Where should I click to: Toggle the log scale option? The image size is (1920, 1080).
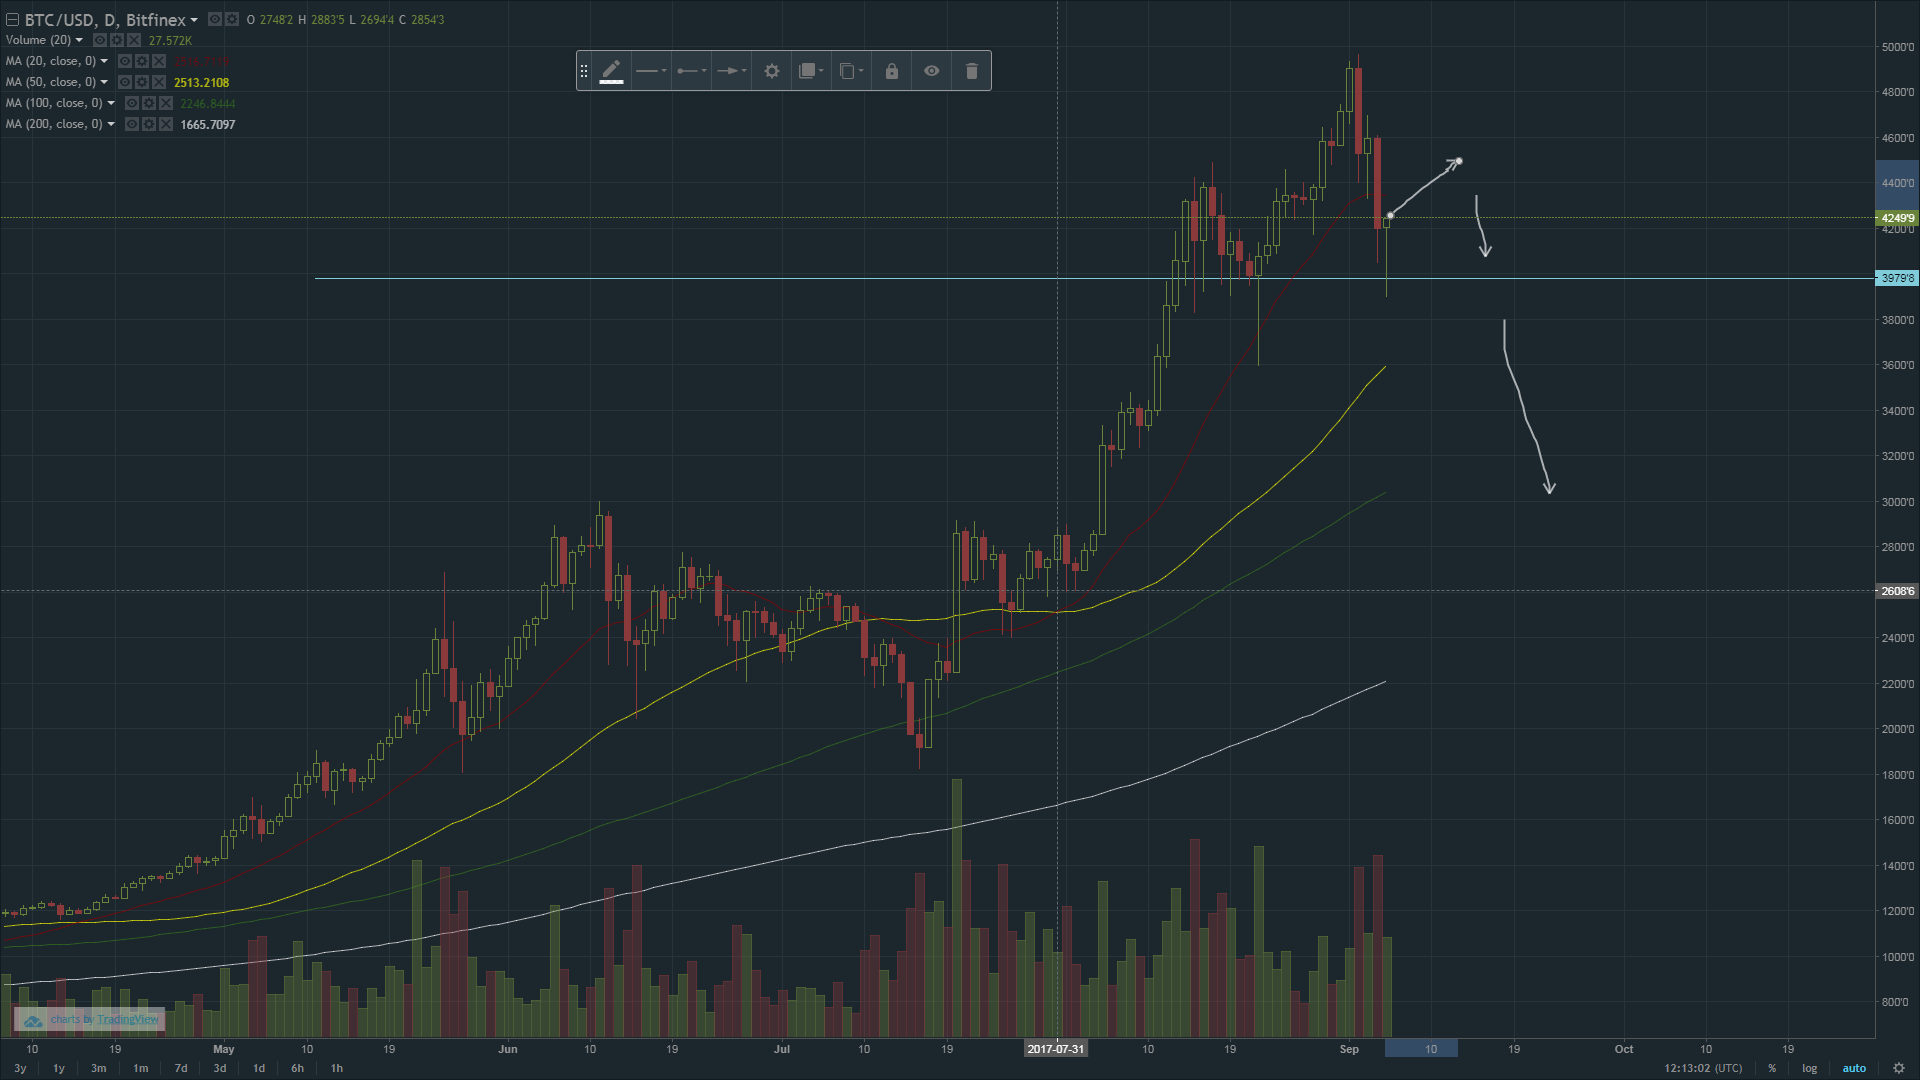pyautogui.click(x=1809, y=1068)
